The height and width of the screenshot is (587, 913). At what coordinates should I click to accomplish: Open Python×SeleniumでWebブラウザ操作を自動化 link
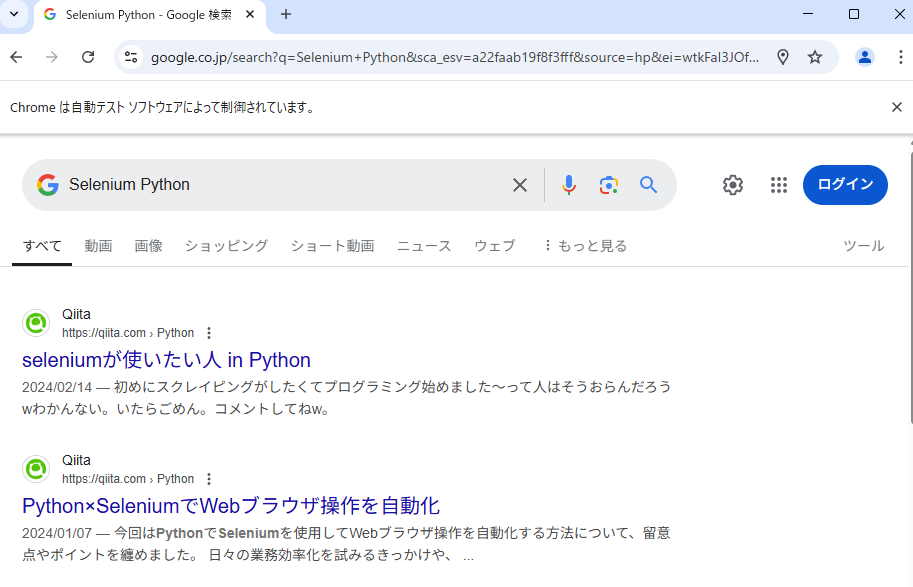[231, 506]
